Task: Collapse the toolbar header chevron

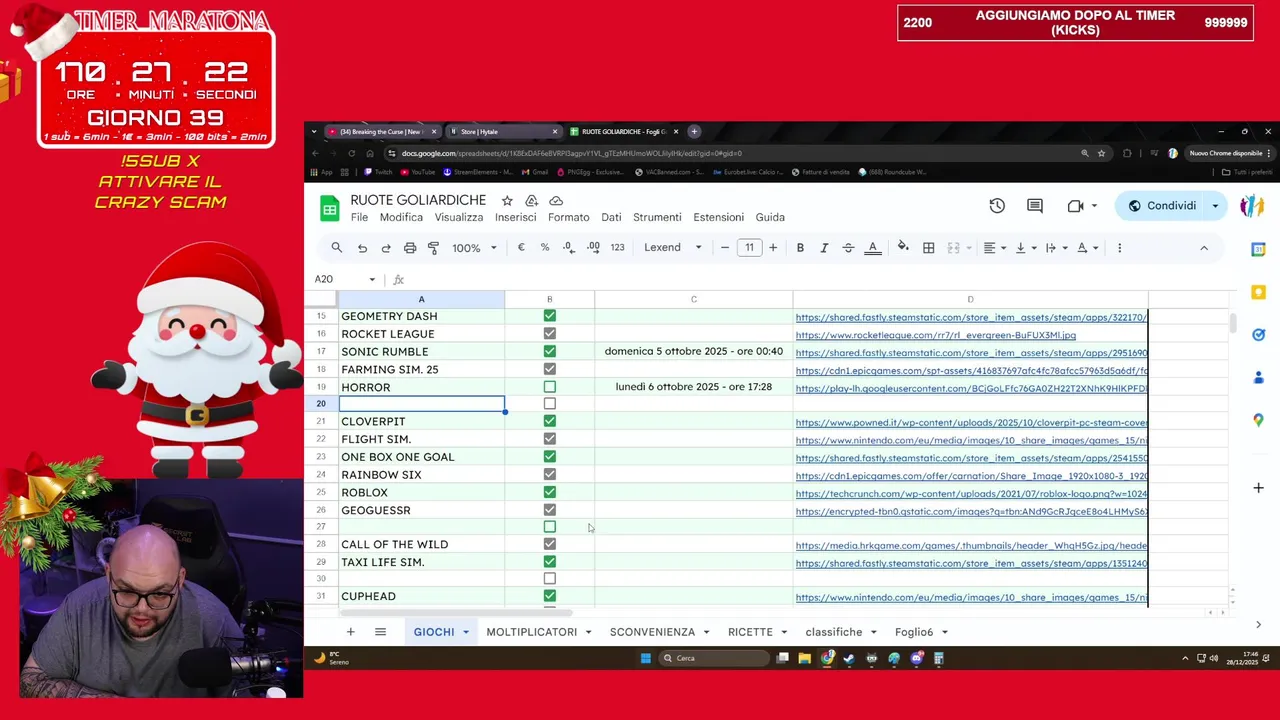Action: point(1204,248)
